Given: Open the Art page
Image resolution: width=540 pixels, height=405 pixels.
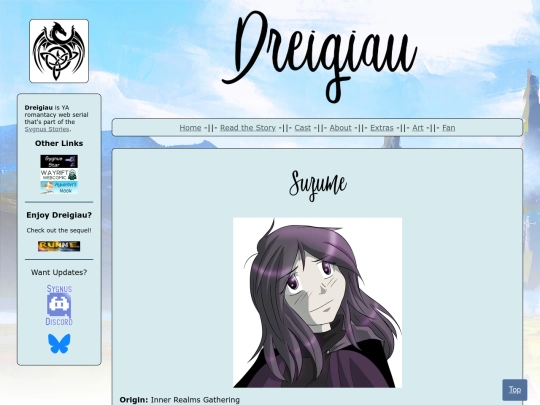Looking at the screenshot, I should pyautogui.click(x=418, y=128).
